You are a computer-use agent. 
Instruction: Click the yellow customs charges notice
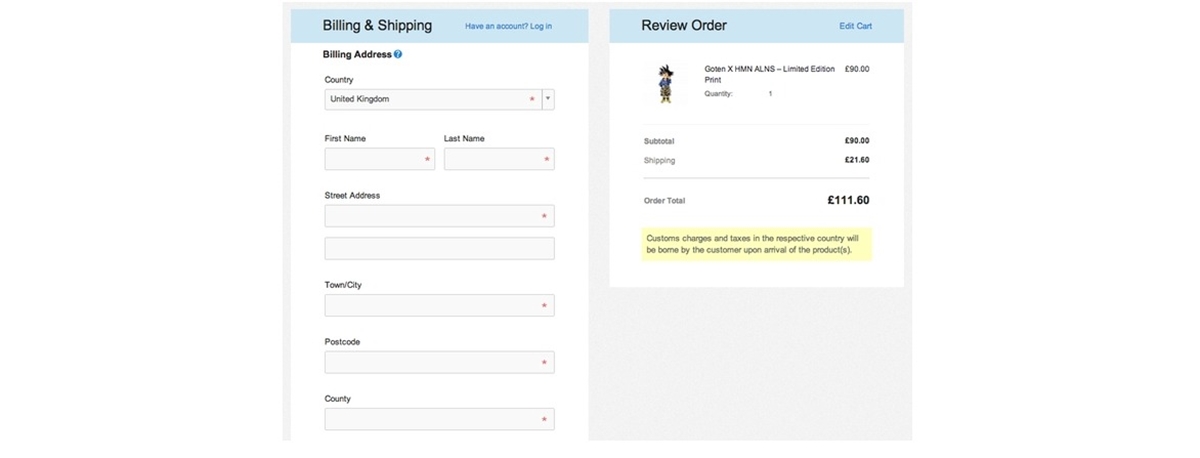(756, 244)
